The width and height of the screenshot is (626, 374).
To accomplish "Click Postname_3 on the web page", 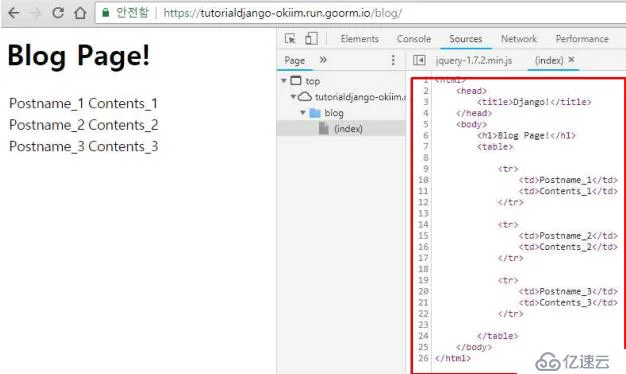I will pos(47,146).
